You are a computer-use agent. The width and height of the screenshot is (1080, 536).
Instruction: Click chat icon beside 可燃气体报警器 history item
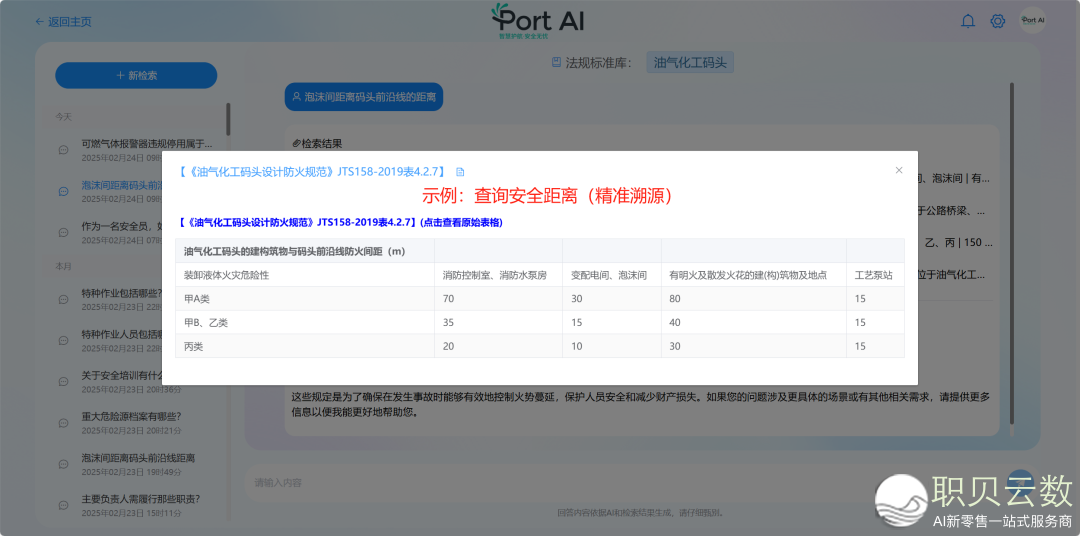tap(63, 150)
